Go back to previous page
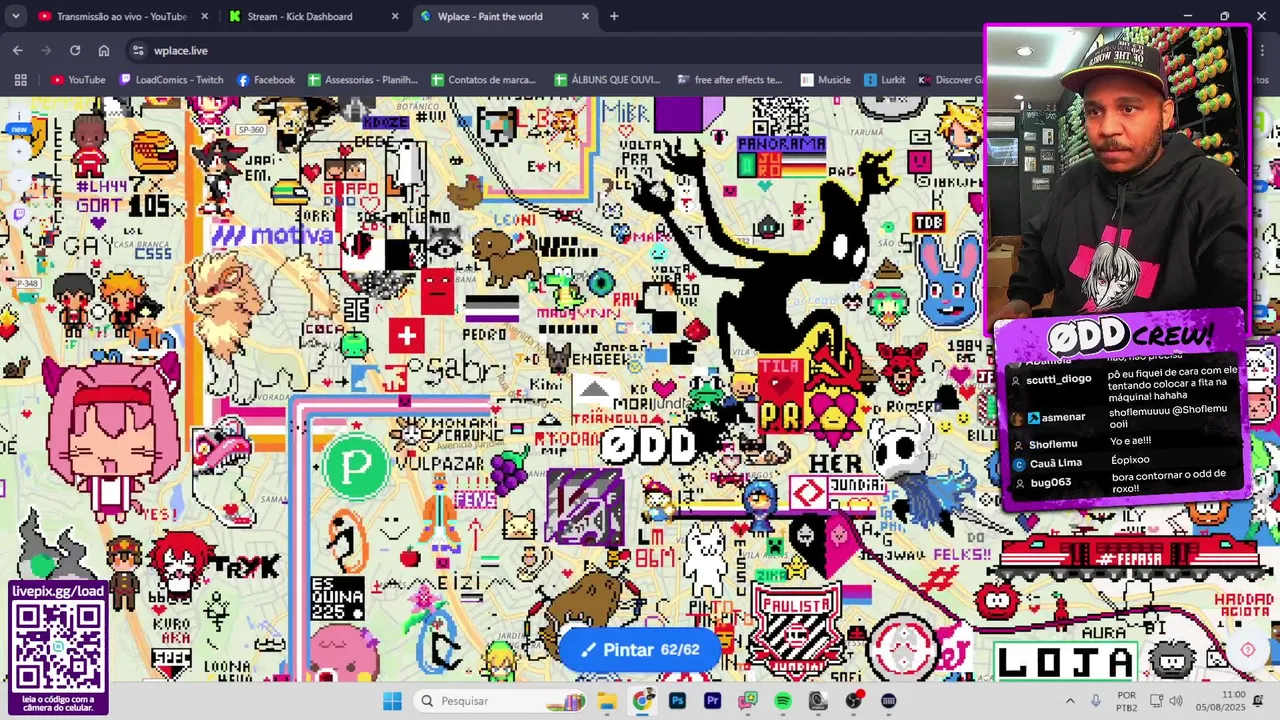1280x720 pixels. (x=17, y=50)
